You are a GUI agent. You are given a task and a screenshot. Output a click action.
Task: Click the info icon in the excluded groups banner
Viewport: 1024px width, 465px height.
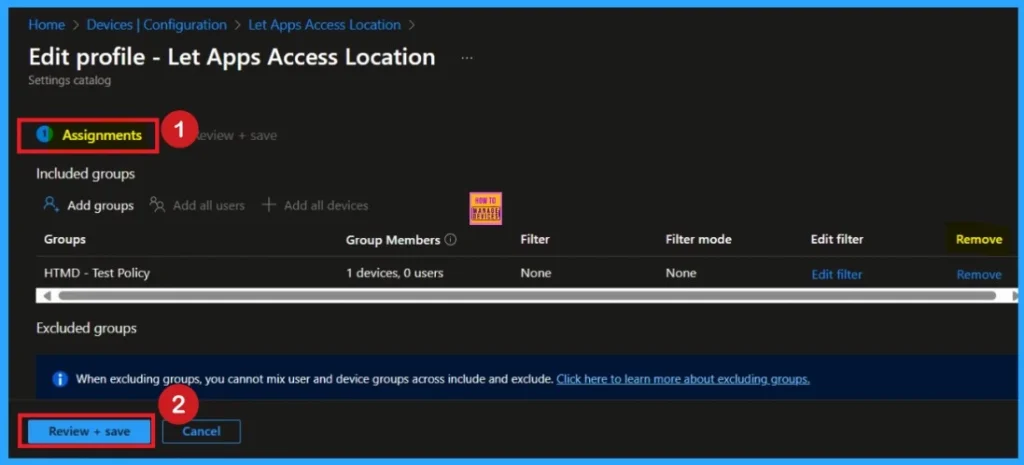pyautogui.click(x=60, y=379)
